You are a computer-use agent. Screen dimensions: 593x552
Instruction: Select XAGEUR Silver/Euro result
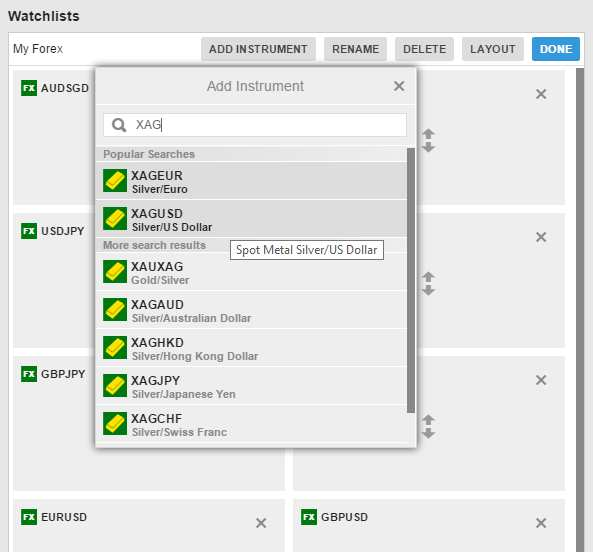pos(251,181)
